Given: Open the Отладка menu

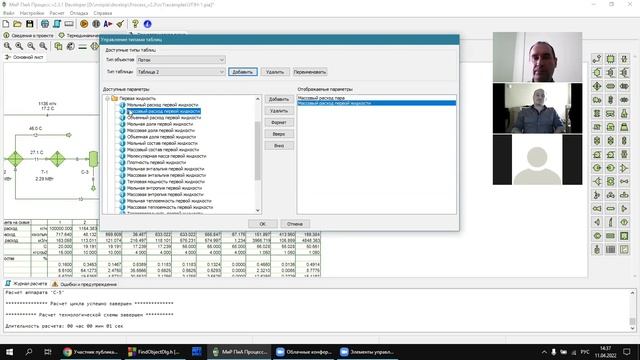Looking at the screenshot, I should pyautogui.click(x=79, y=13).
